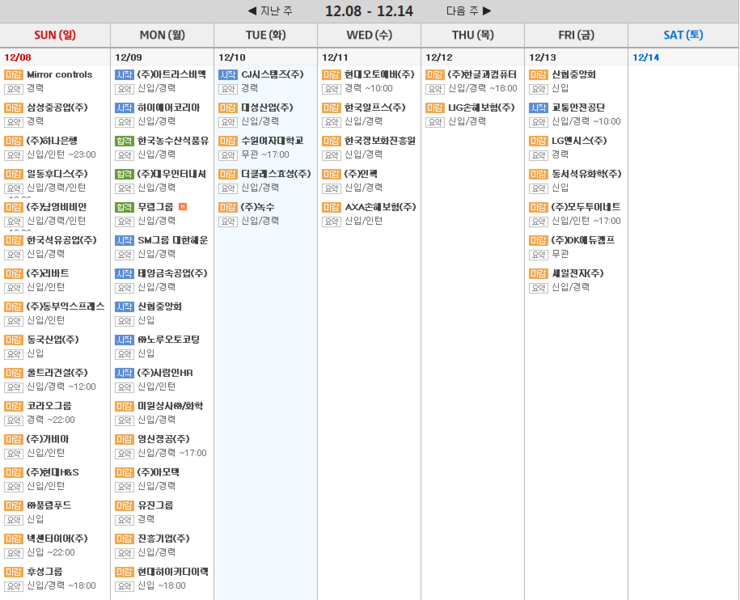Open the 영신정공(주) posting
Image resolution: width=740 pixels, height=600 pixels.
(163, 439)
